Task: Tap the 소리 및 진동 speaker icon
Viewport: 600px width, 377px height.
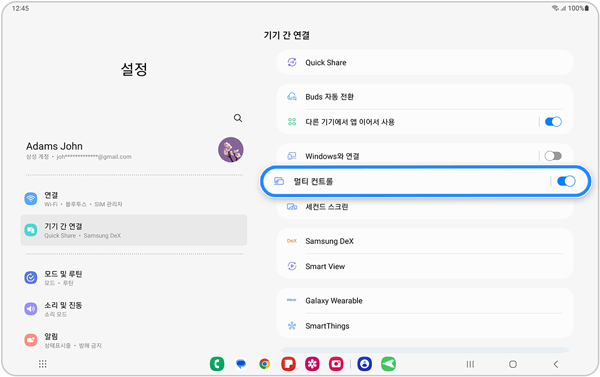Action: 31,308
